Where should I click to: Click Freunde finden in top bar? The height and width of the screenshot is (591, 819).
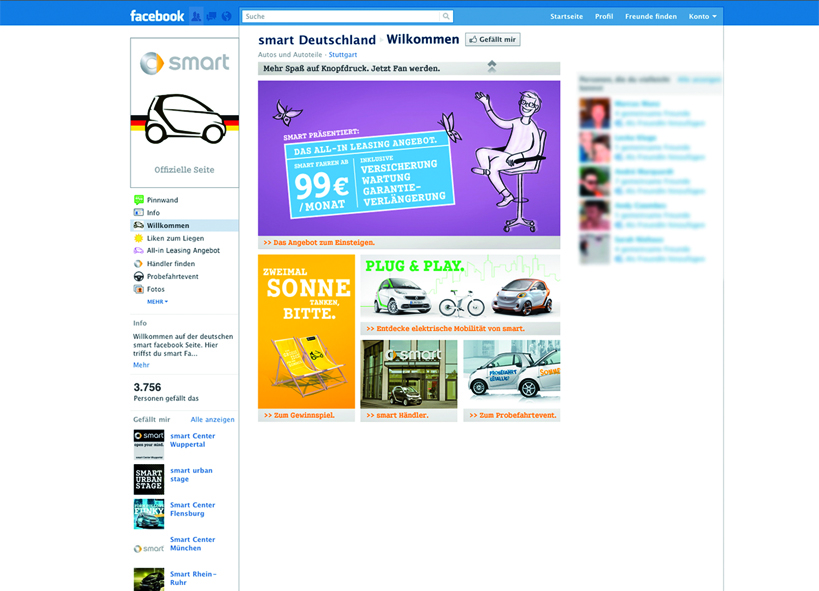pyautogui.click(x=651, y=16)
